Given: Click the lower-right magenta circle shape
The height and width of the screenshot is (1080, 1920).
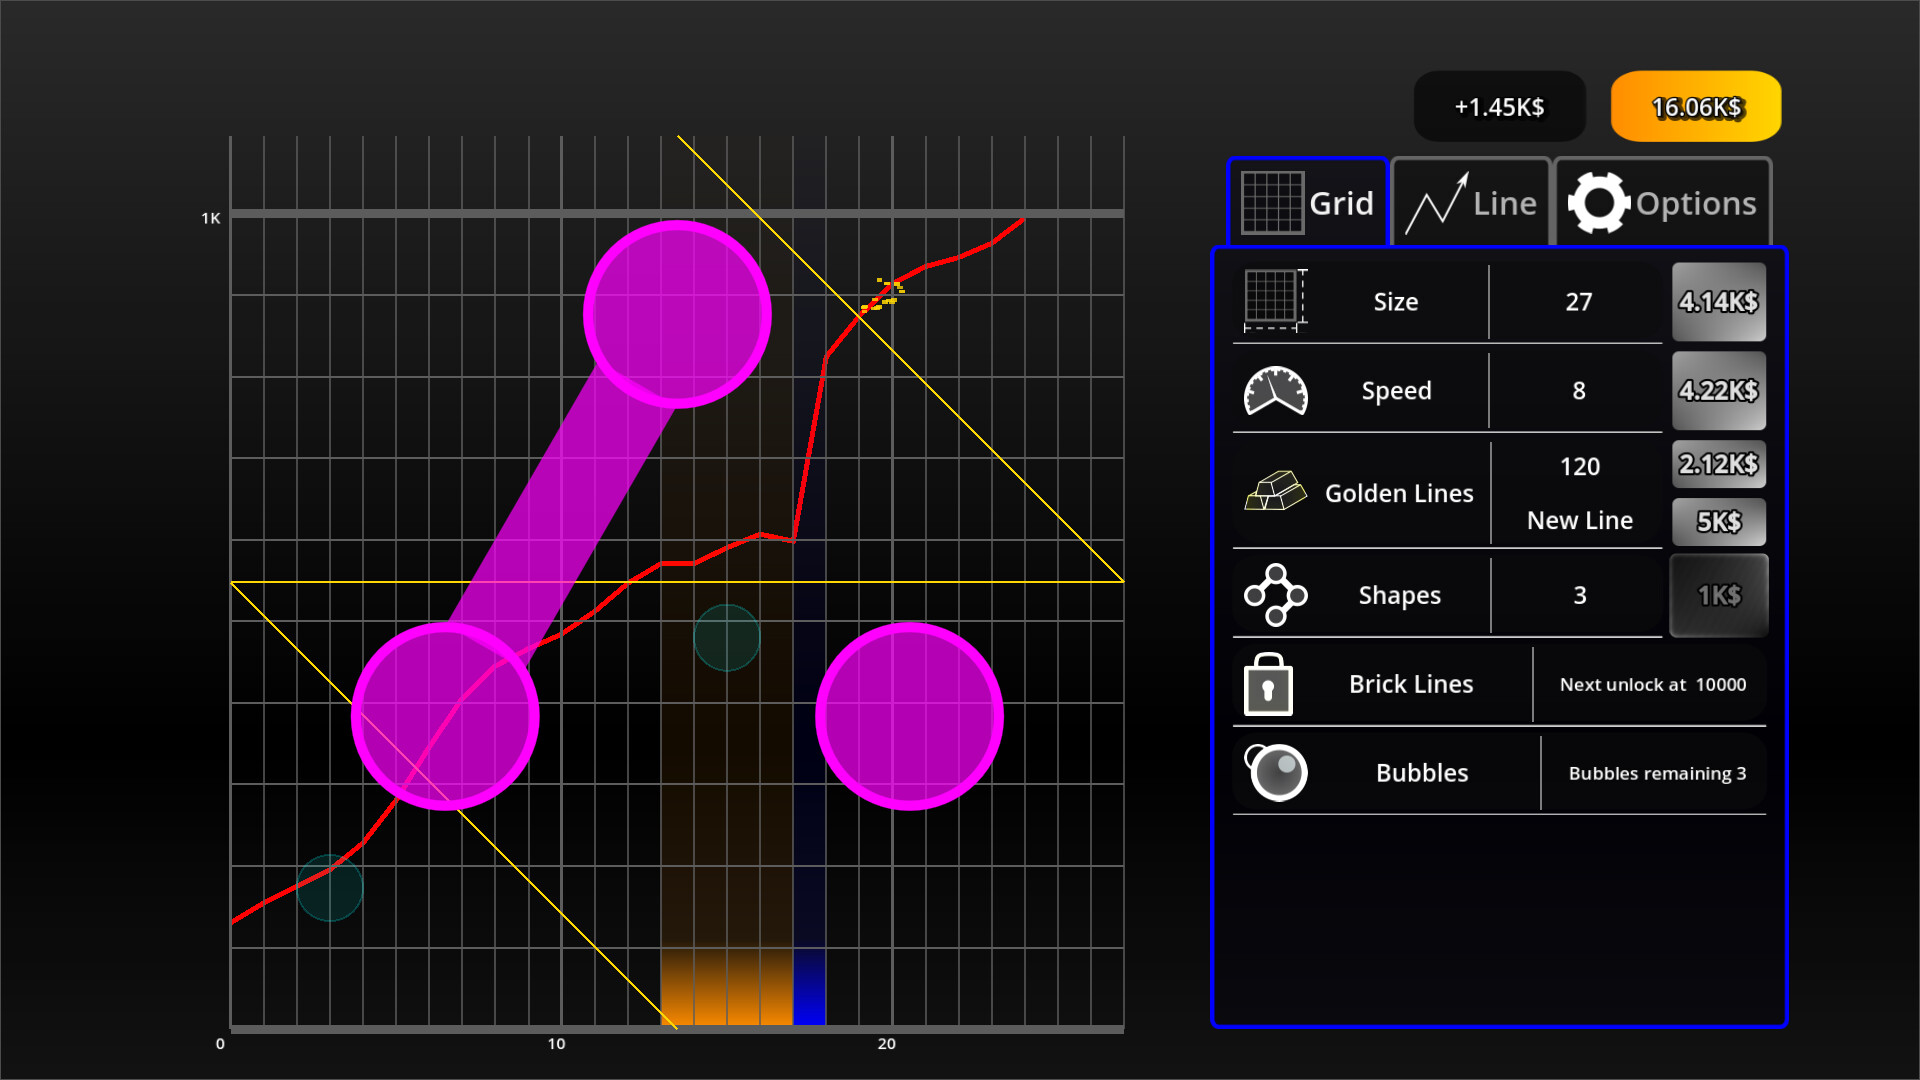Looking at the screenshot, I should tap(909, 714).
